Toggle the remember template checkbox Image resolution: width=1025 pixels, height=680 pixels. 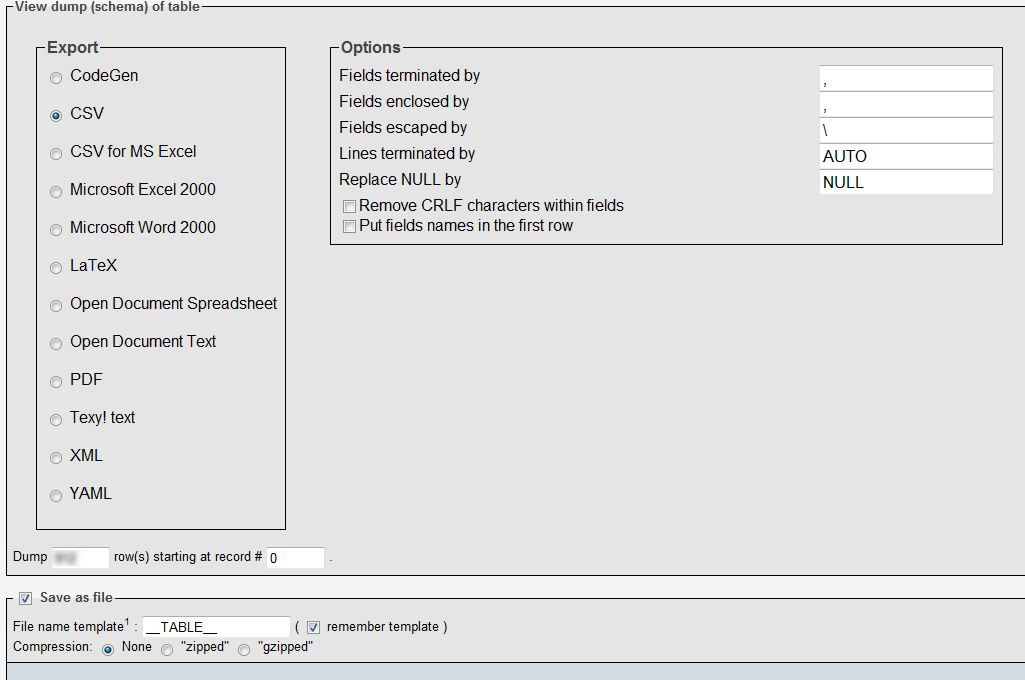click(313, 627)
